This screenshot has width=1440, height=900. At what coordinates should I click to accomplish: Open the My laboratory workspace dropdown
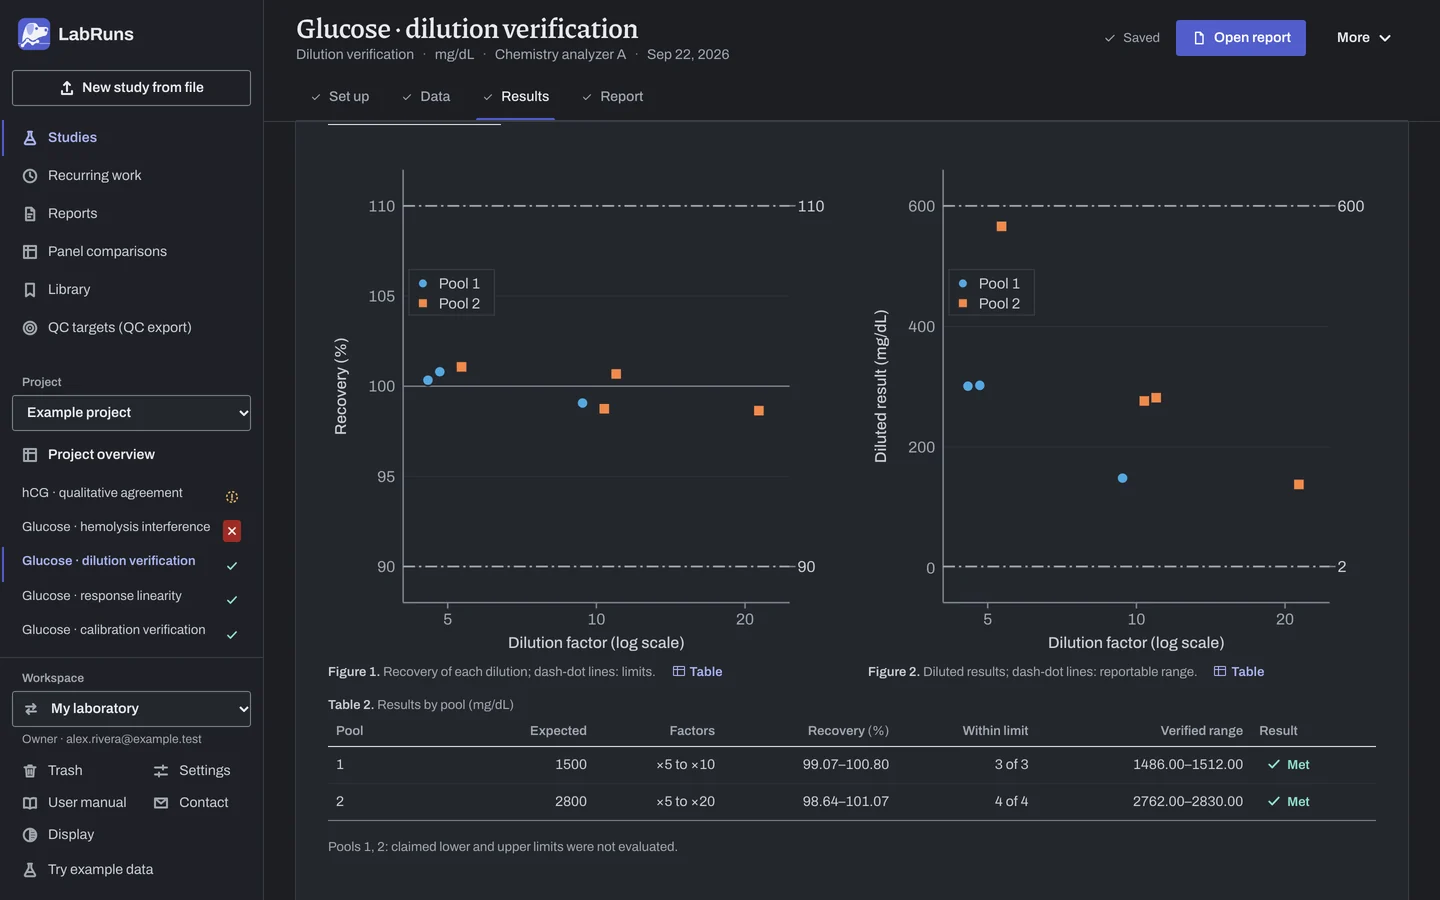point(131,709)
